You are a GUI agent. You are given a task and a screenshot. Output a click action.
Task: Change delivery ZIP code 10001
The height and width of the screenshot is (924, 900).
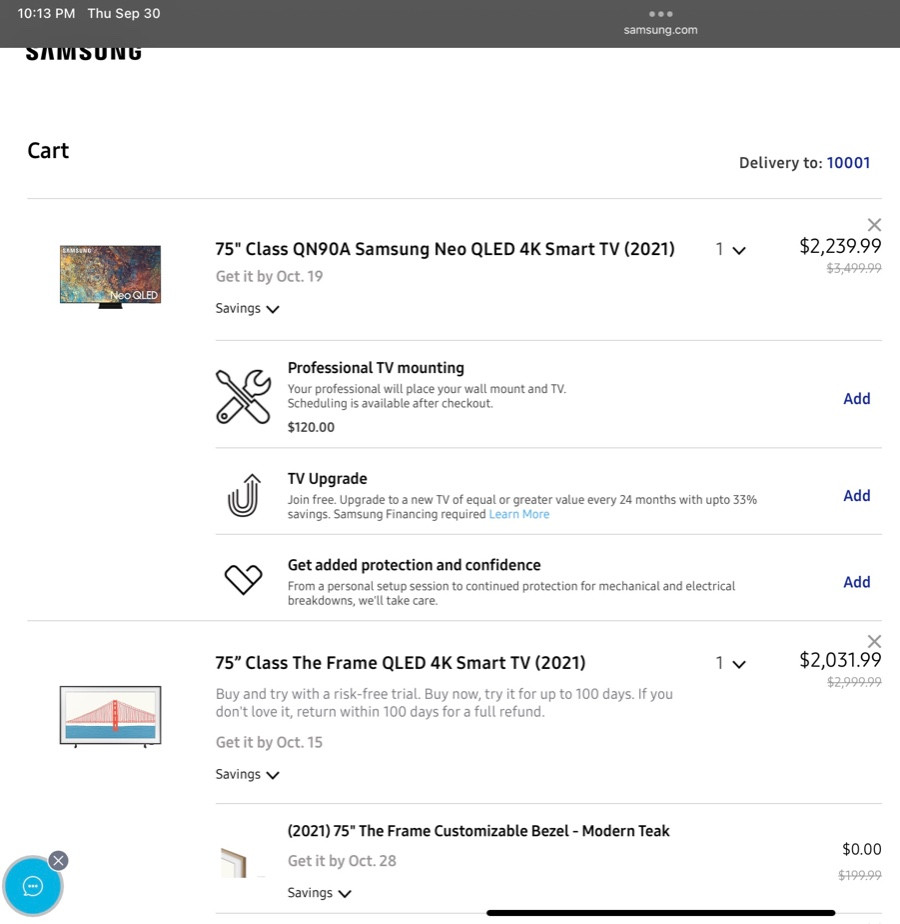click(848, 163)
